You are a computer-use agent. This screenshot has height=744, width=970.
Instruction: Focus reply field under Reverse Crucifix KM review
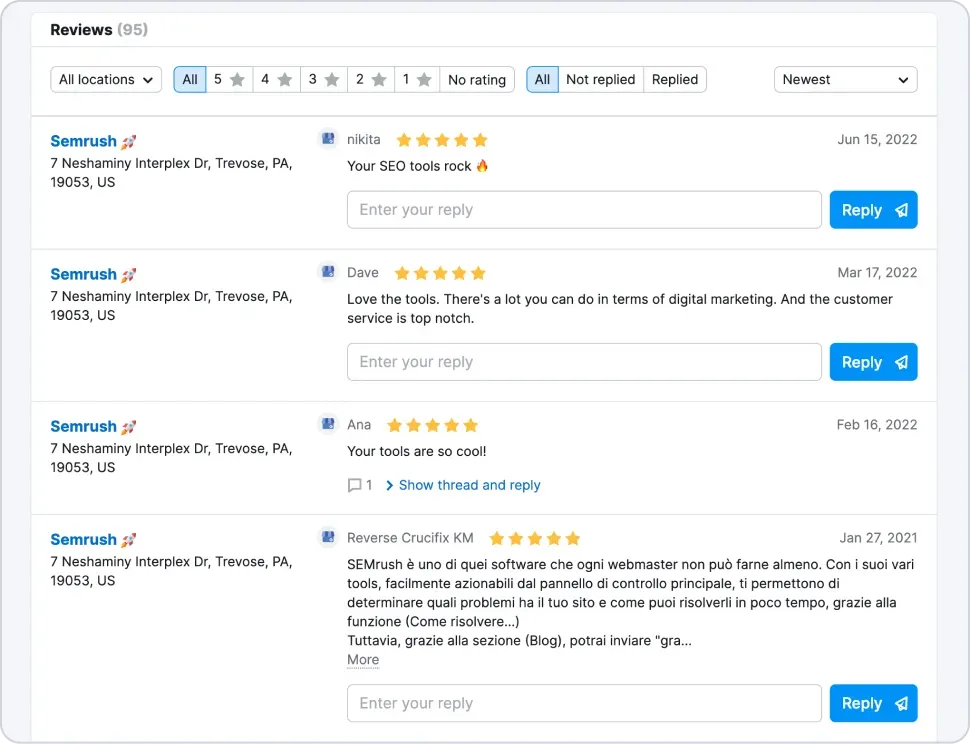click(x=584, y=703)
